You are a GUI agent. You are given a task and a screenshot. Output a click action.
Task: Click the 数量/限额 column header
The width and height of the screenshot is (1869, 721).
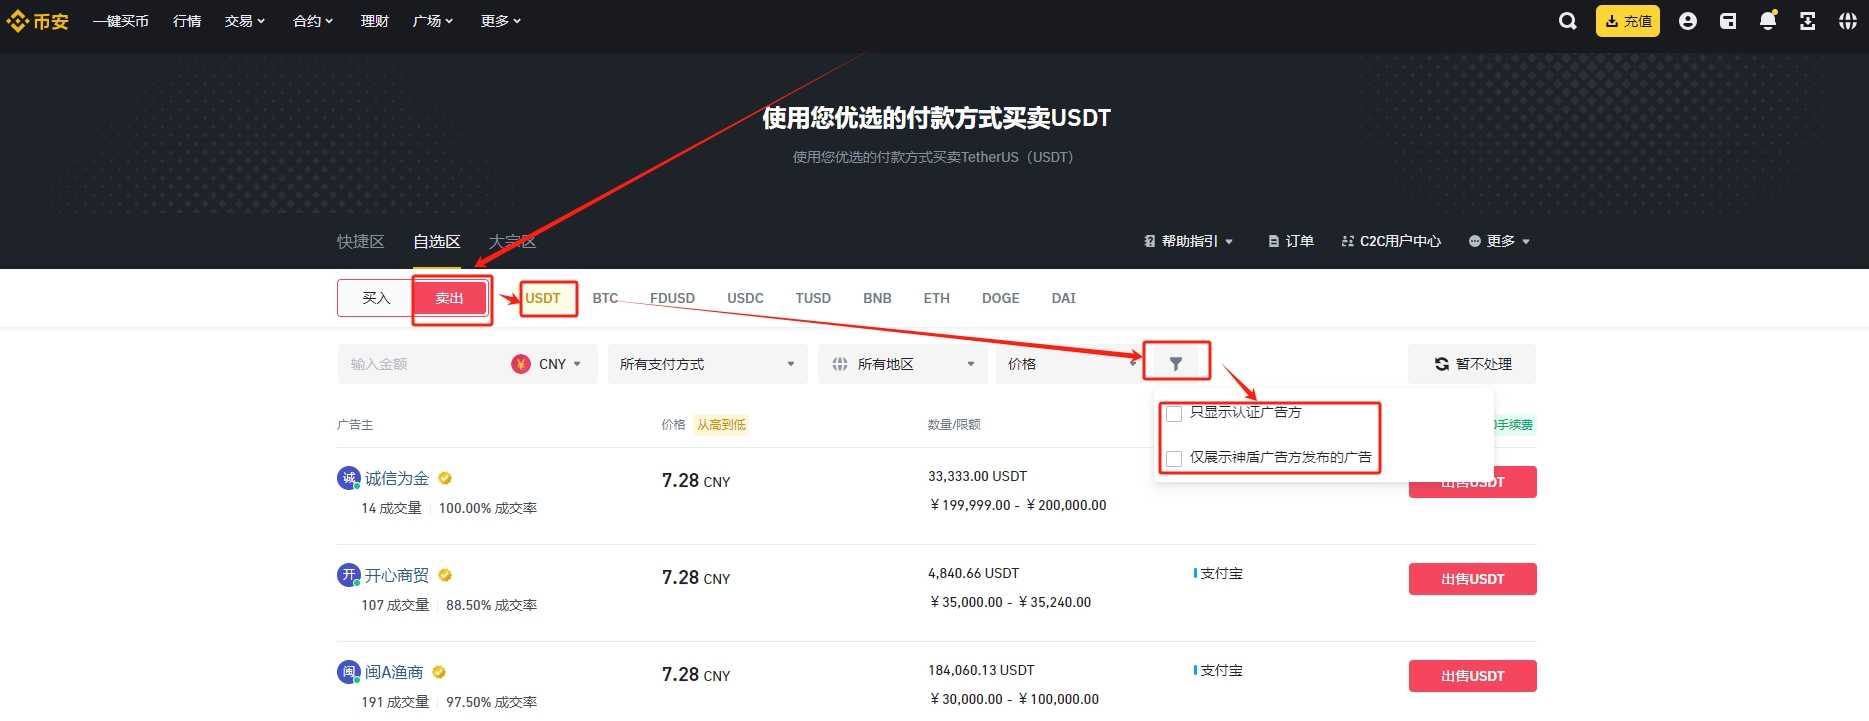(x=954, y=425)
